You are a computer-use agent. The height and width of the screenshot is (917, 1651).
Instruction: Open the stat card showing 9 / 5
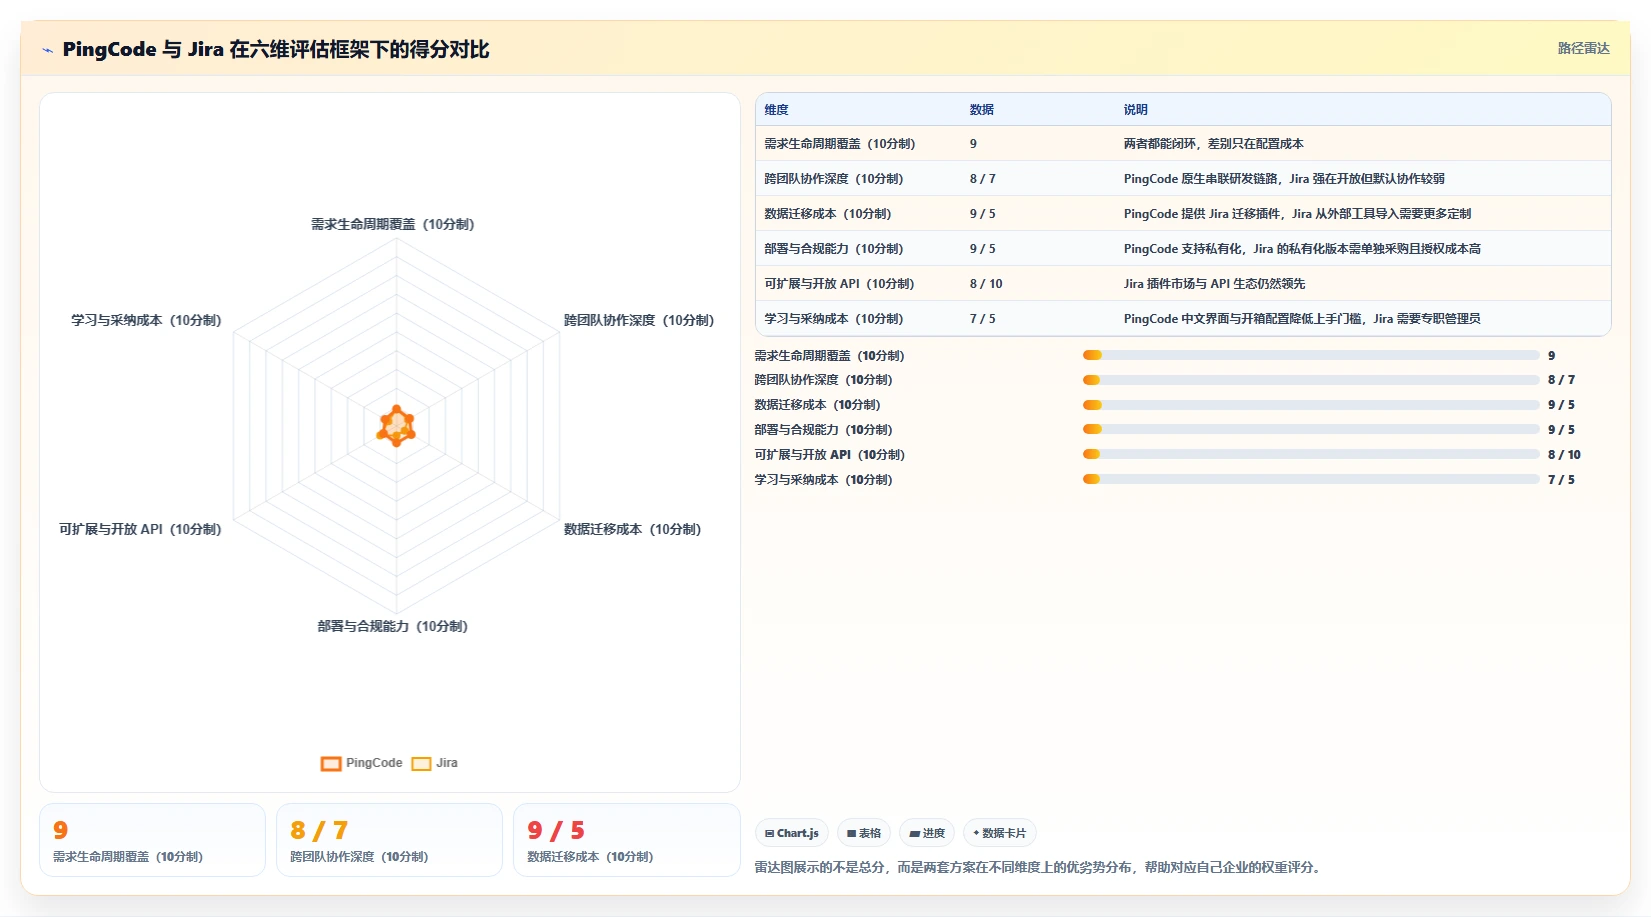(626, 840)
